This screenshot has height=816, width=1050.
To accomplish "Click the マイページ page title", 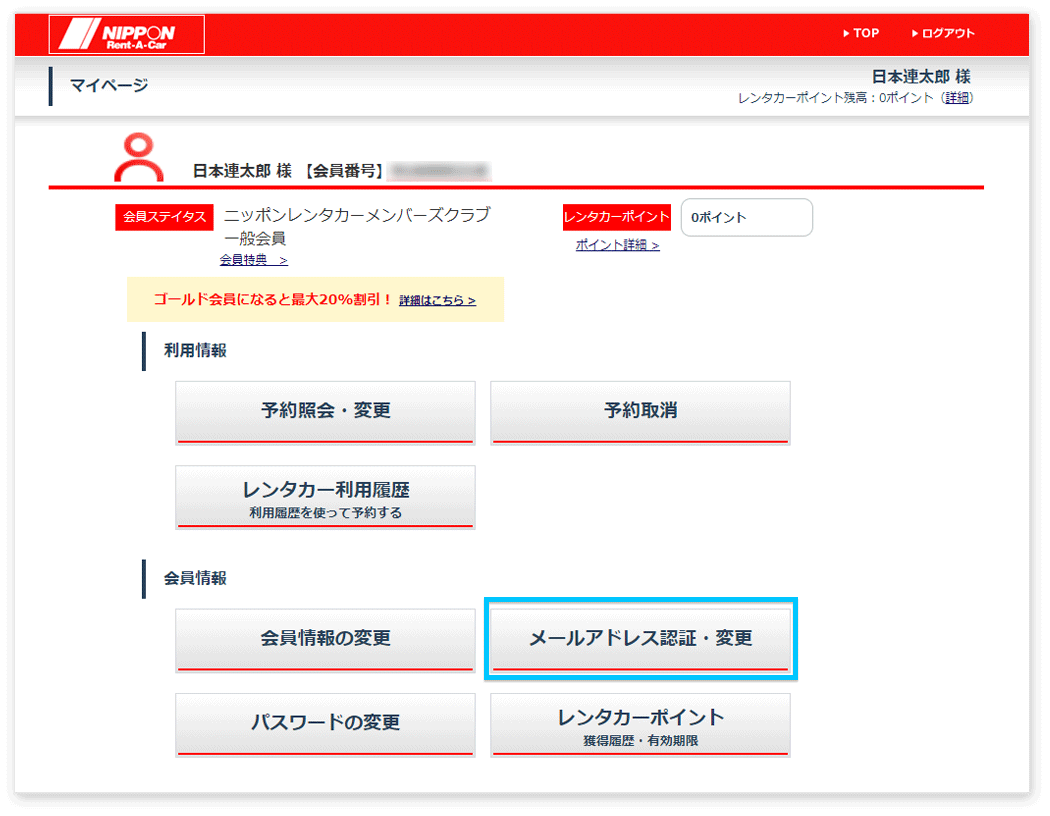I will tap(108, 86).
